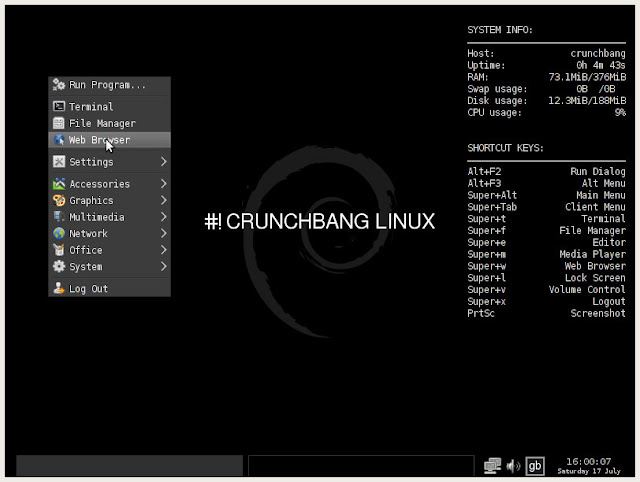
Task: Click the SYSTEM INFO: heading
Action: 500,30
